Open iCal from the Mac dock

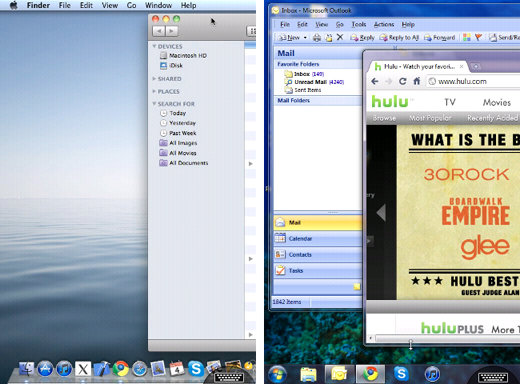(177, 369)
